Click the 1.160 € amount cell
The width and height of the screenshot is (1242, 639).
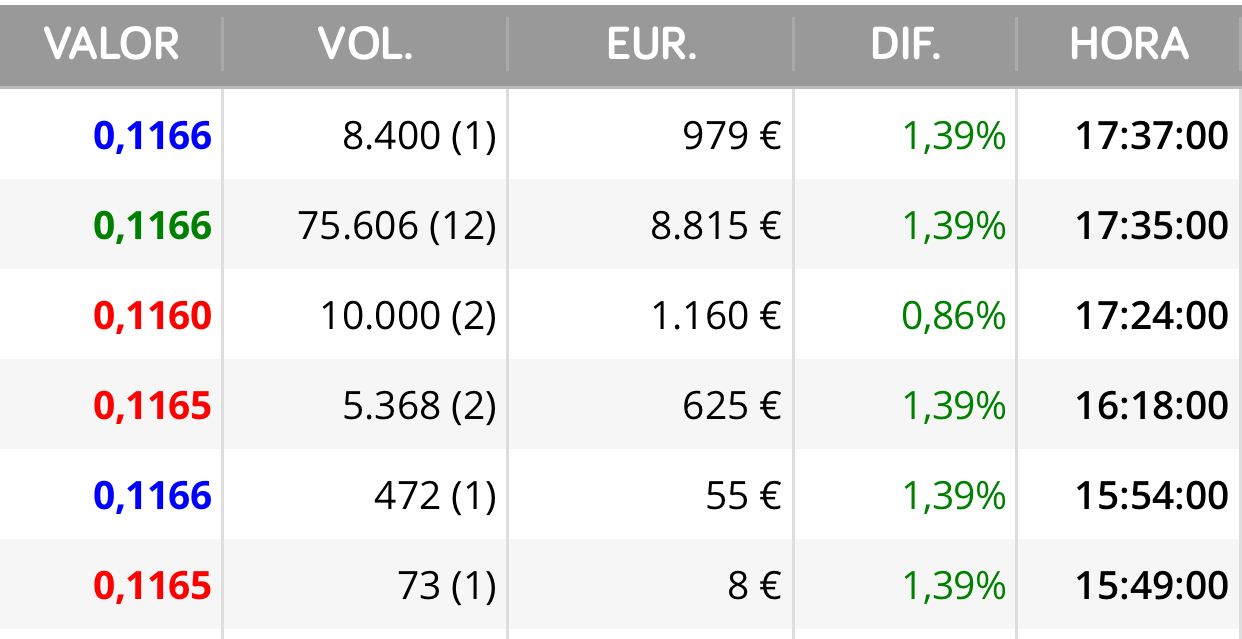click(716, 316)
